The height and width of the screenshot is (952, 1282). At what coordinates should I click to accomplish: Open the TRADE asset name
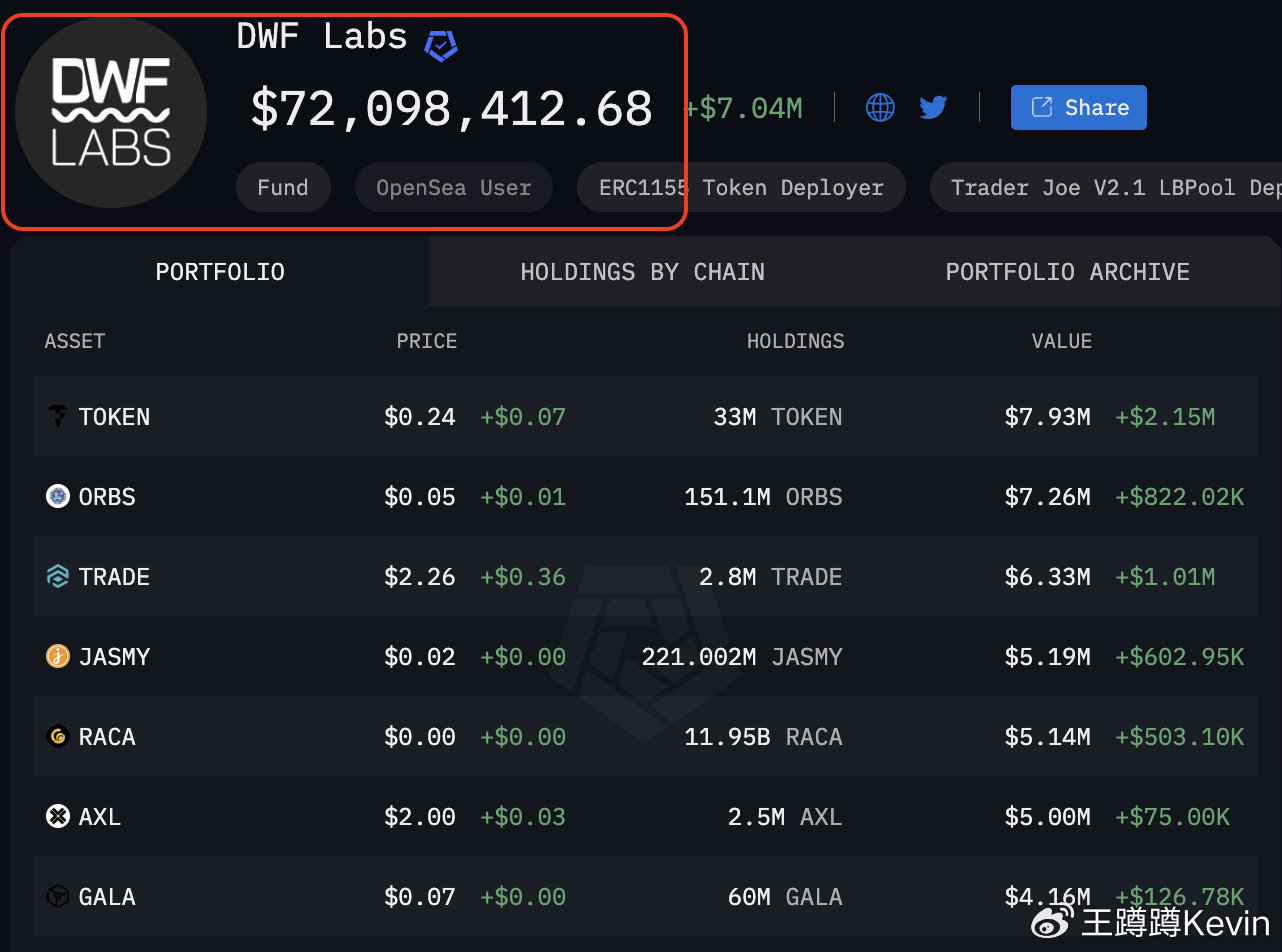pos(114,577)
